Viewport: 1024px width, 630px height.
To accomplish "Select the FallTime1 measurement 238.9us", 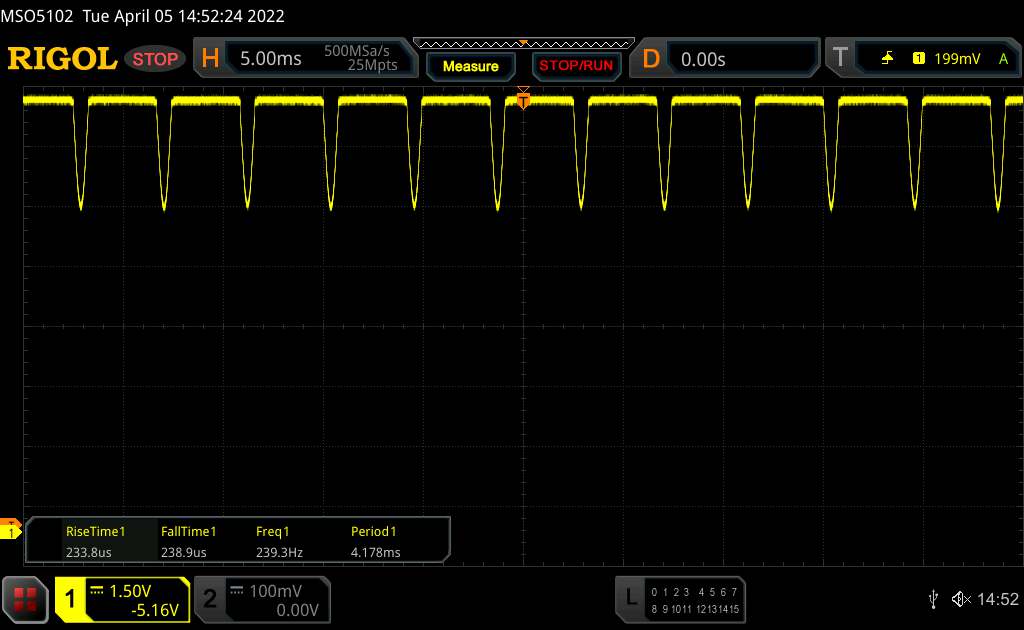I will [189, 541].
